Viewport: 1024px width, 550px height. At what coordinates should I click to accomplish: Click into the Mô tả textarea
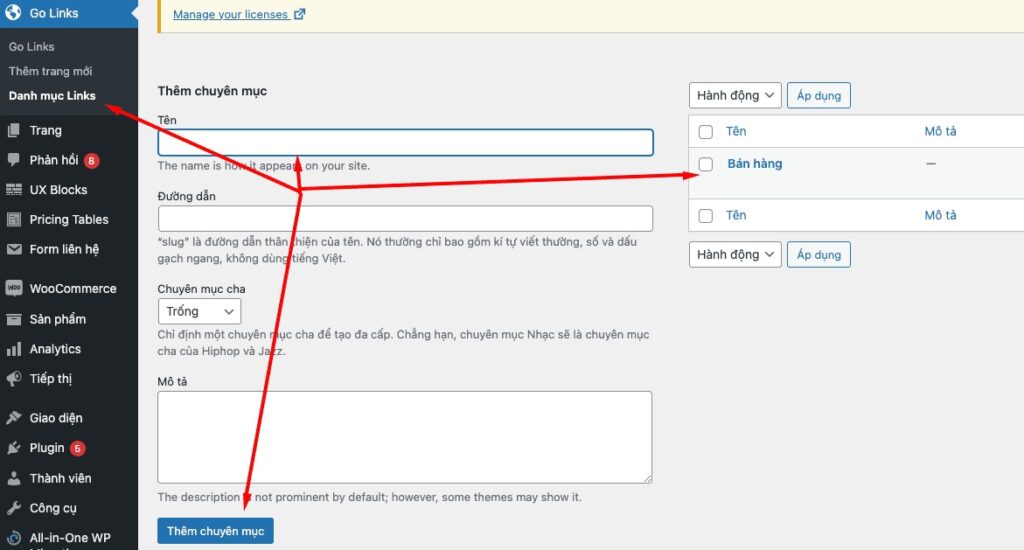coord(405,437)
